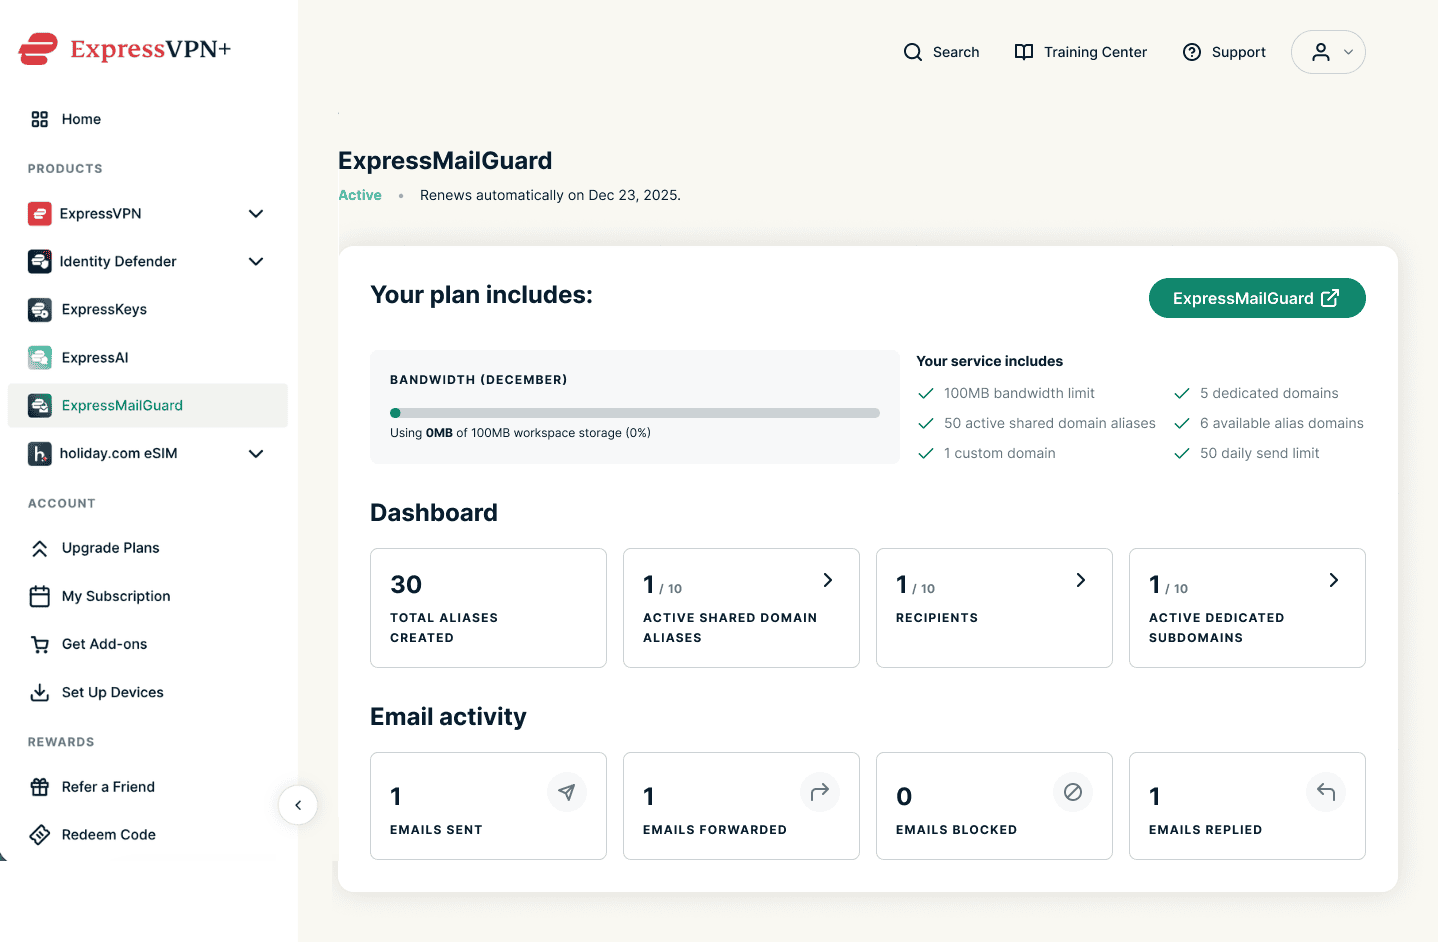This screenshot has height=942, width=1438.
Task: Click the Identity Defender product icon
Action: [40, 261]
